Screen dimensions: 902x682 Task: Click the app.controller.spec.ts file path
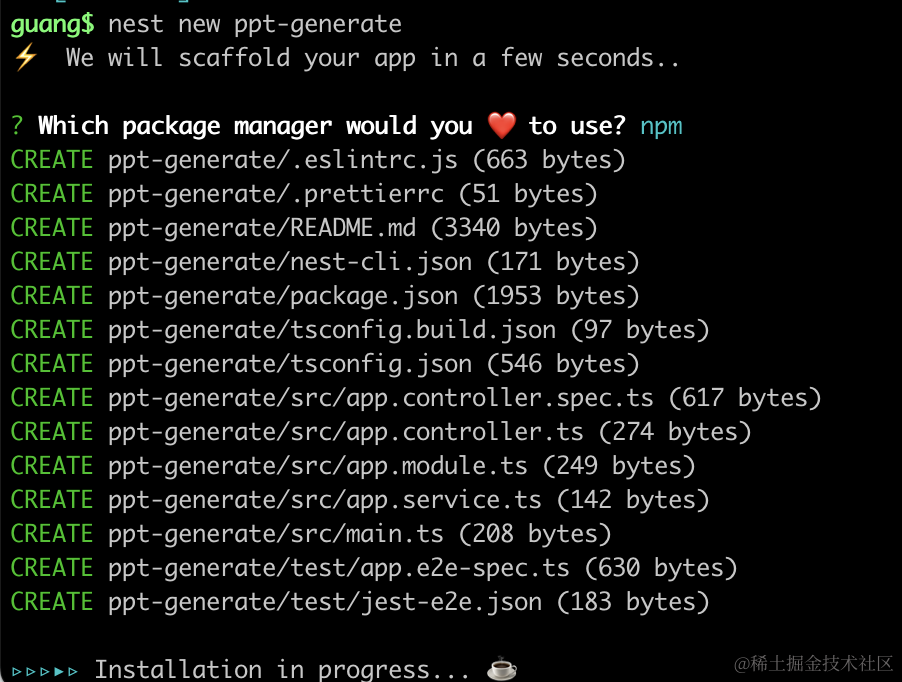pos(380,398)
